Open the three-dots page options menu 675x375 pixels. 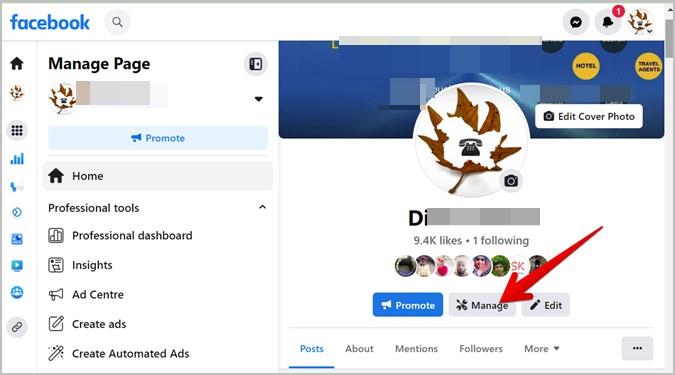point(637,348)
